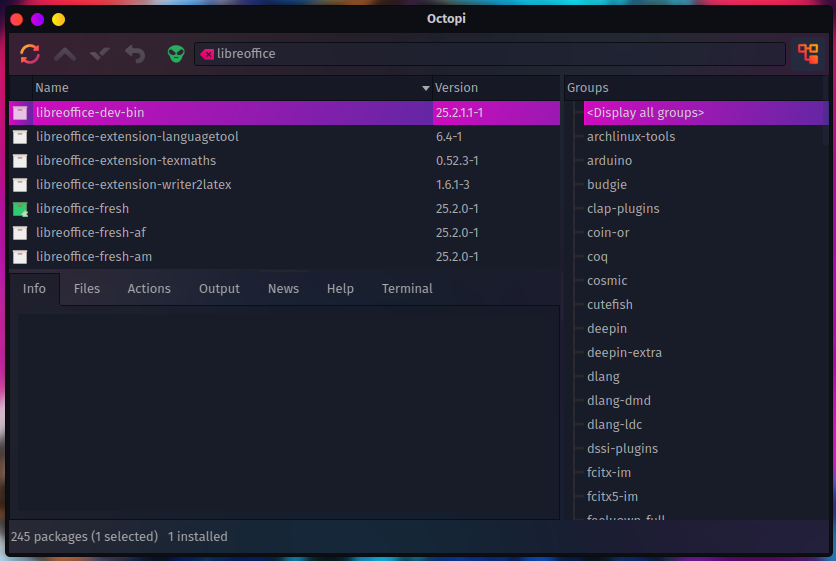This screenshot has height=561, width=836.
Task: Click the undo/cancel transactions icon
Action: (135, 54)
